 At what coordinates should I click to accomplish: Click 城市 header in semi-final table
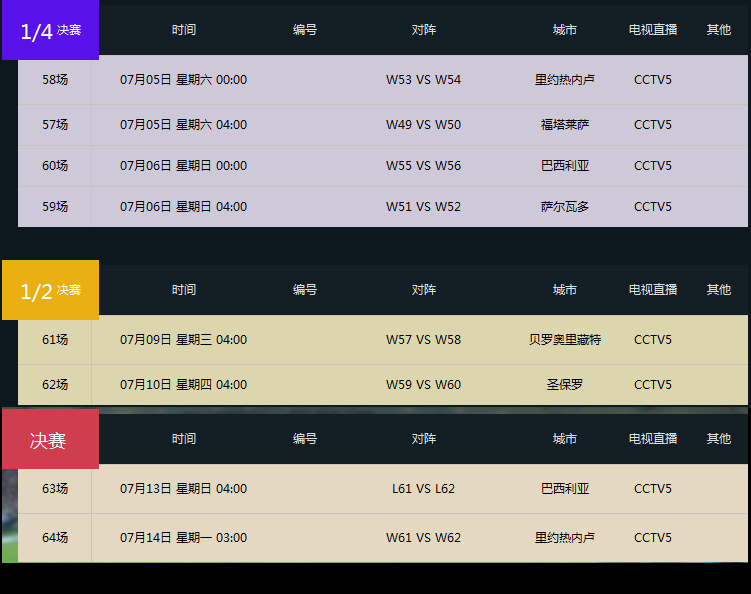pos(565,290)
